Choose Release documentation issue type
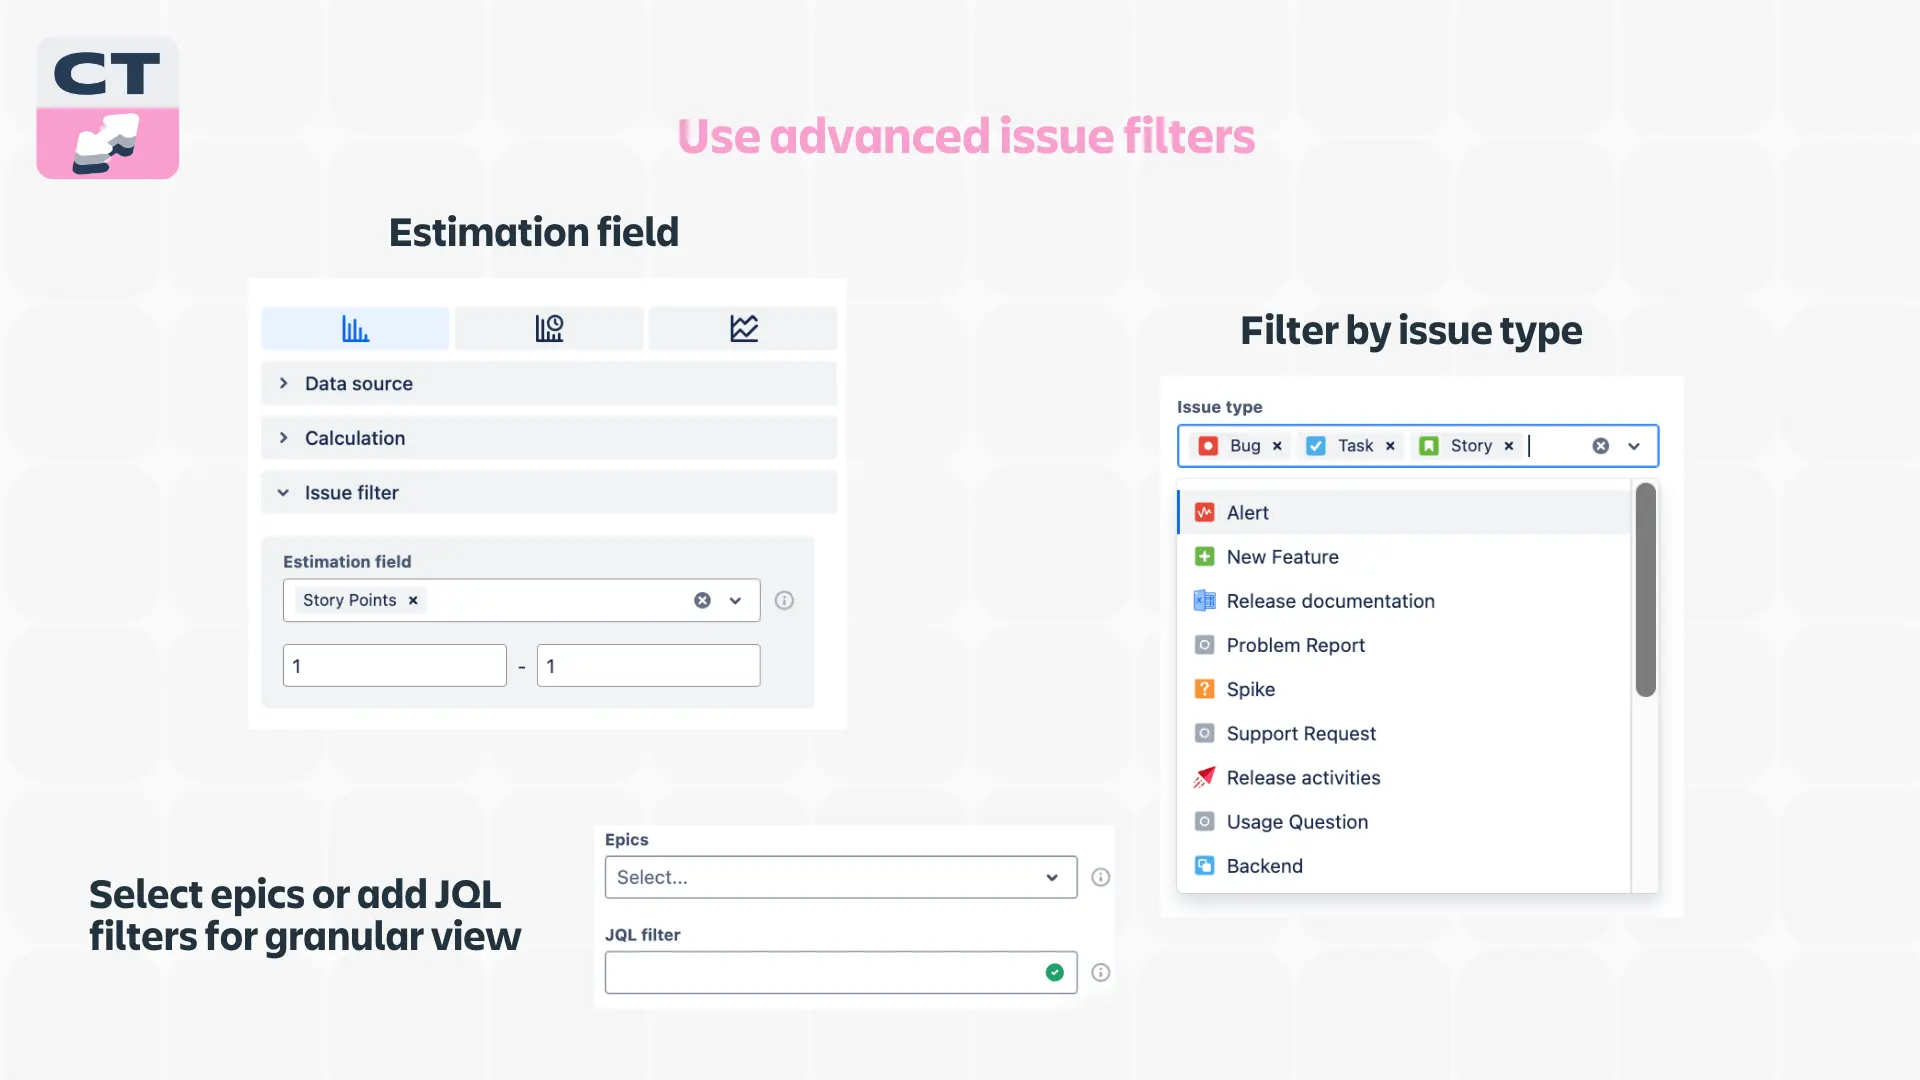 coord(1404,601)
